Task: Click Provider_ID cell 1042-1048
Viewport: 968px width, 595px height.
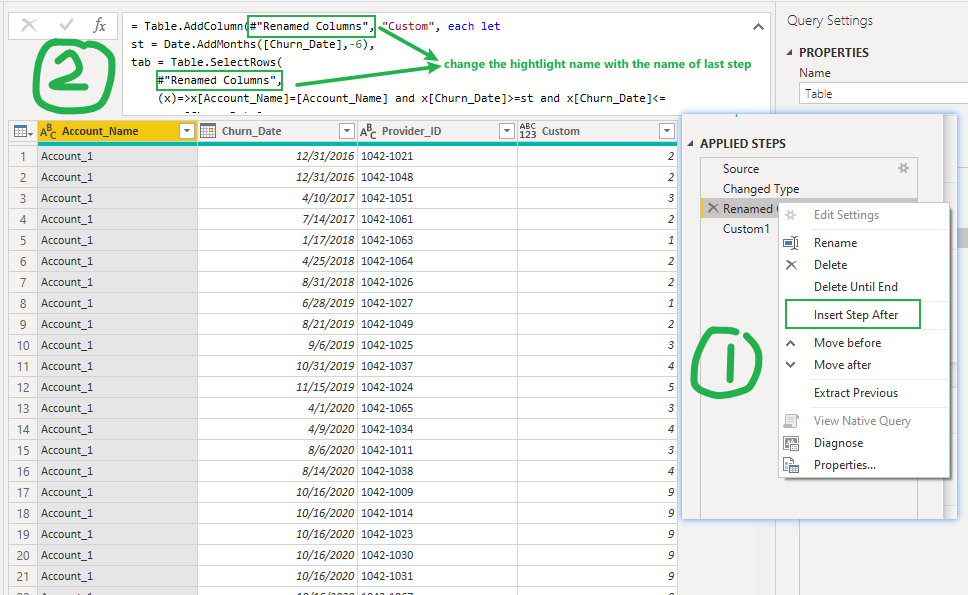Action: pyautogui.click(x=437, y=177)
